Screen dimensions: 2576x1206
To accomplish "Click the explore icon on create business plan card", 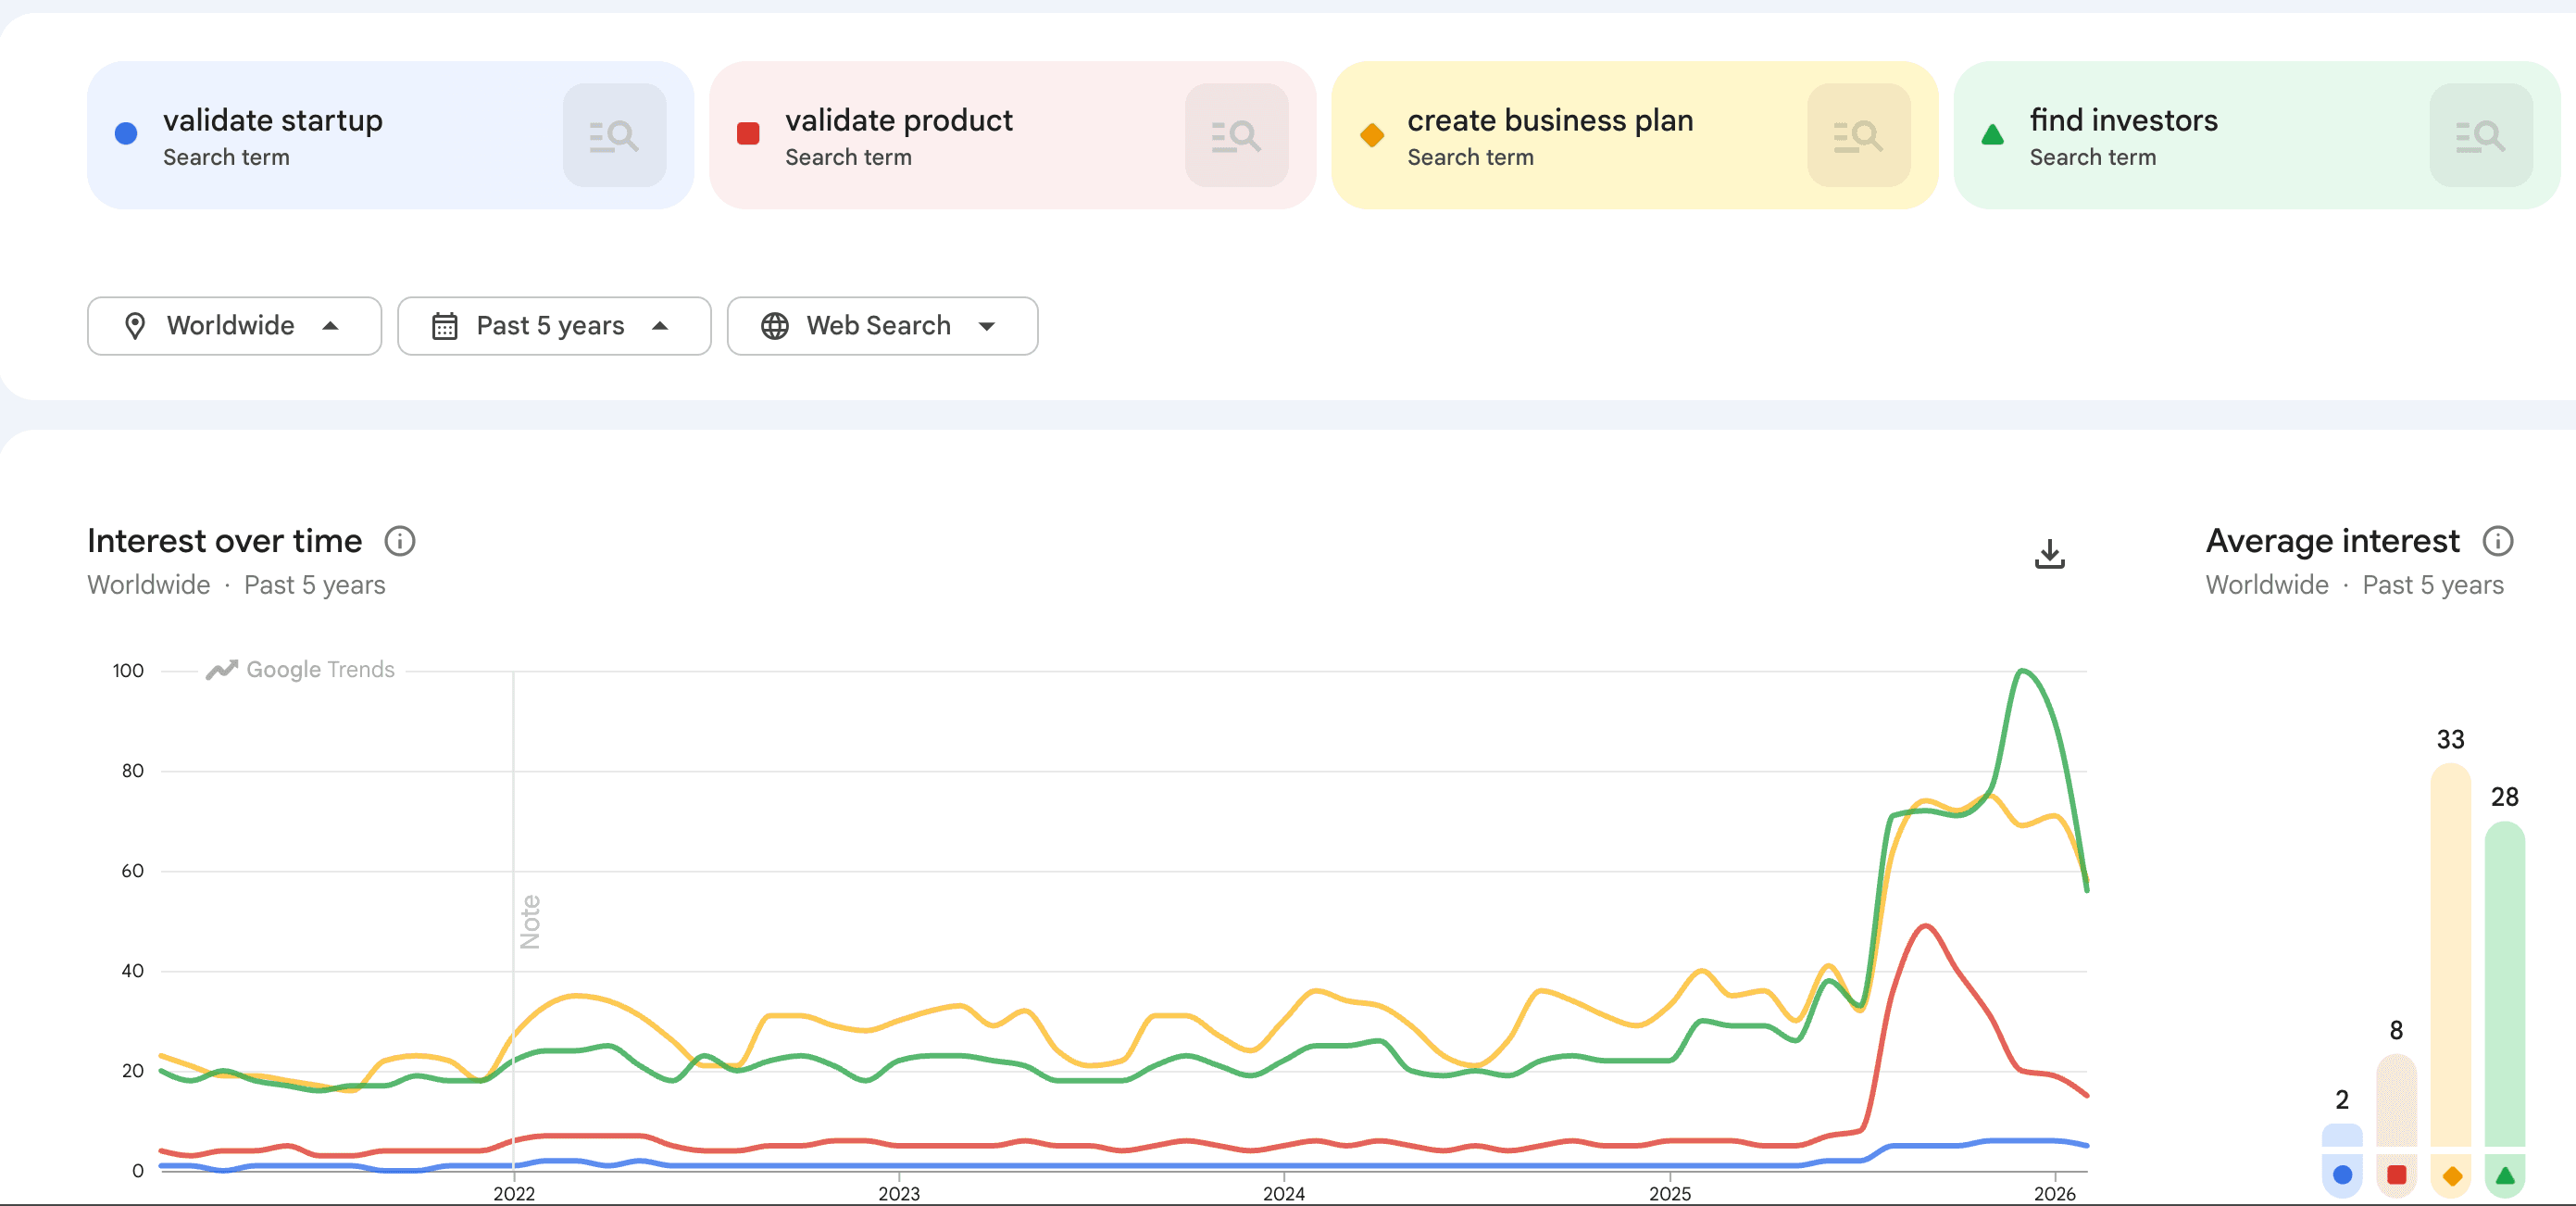I will pyautogui.click(x=1858, y=135).
